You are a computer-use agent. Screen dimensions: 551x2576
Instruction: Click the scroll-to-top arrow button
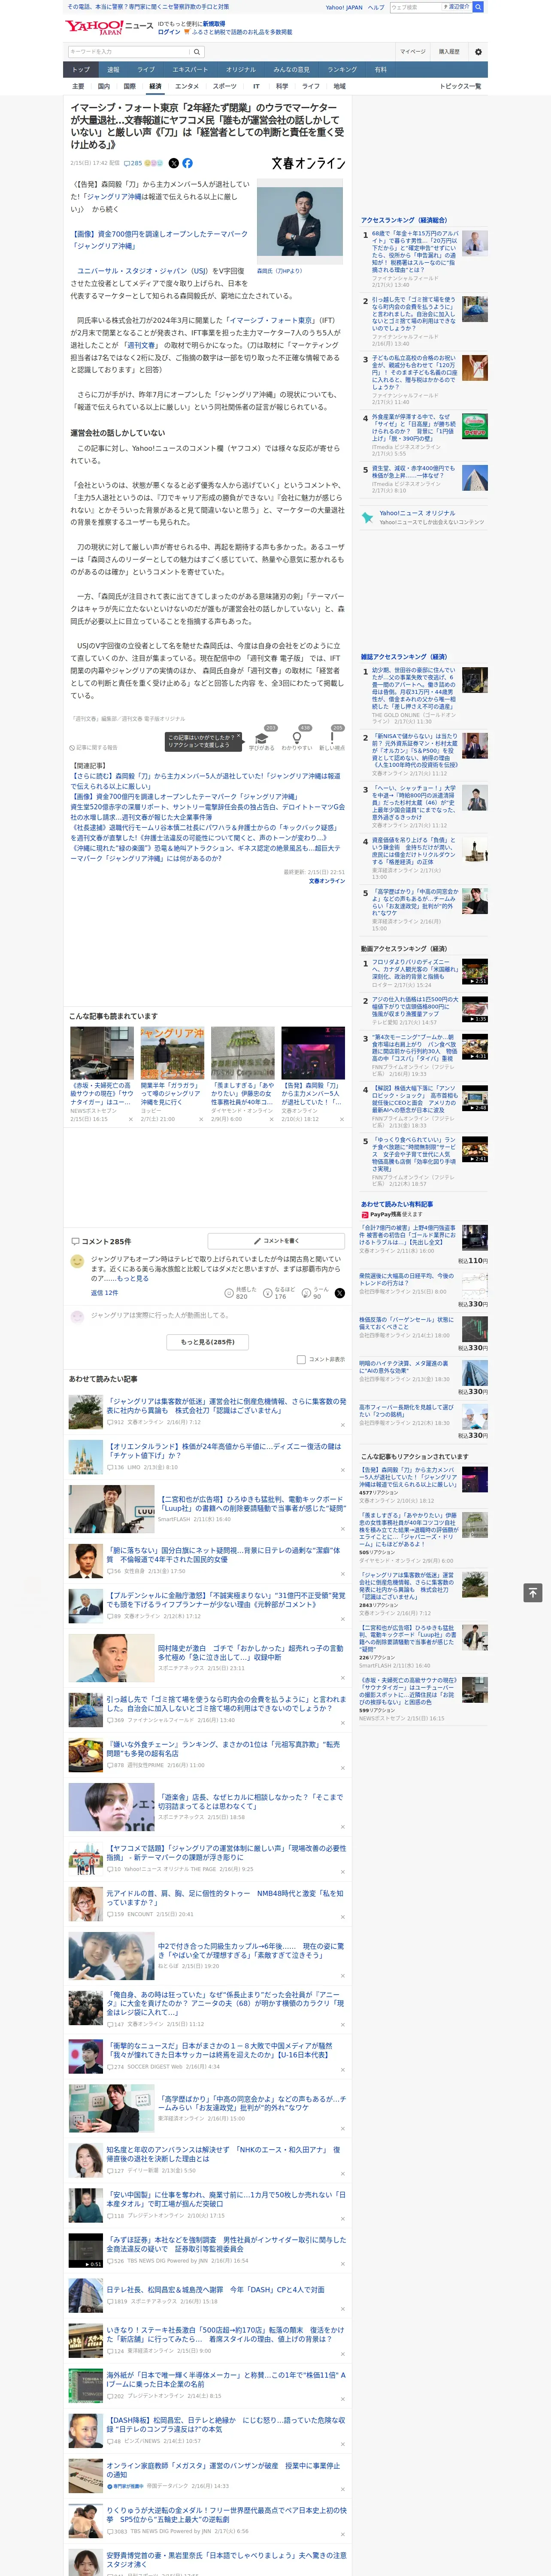[x=533, y=1593]
